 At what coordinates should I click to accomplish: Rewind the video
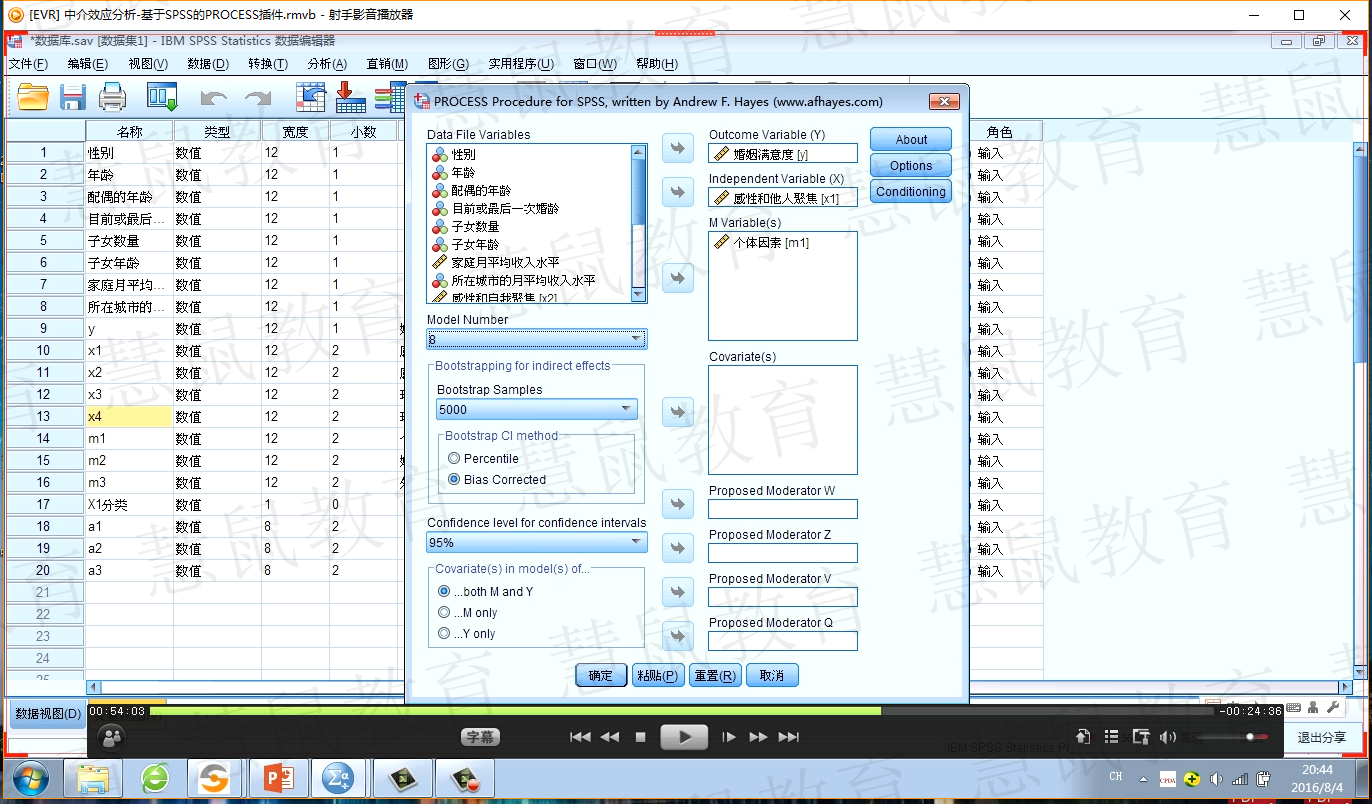point(610,737)
